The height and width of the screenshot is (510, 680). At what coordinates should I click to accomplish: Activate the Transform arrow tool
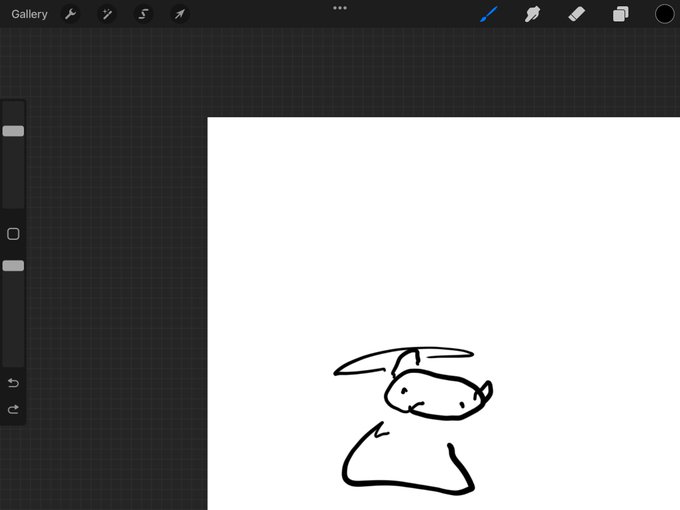179,14
